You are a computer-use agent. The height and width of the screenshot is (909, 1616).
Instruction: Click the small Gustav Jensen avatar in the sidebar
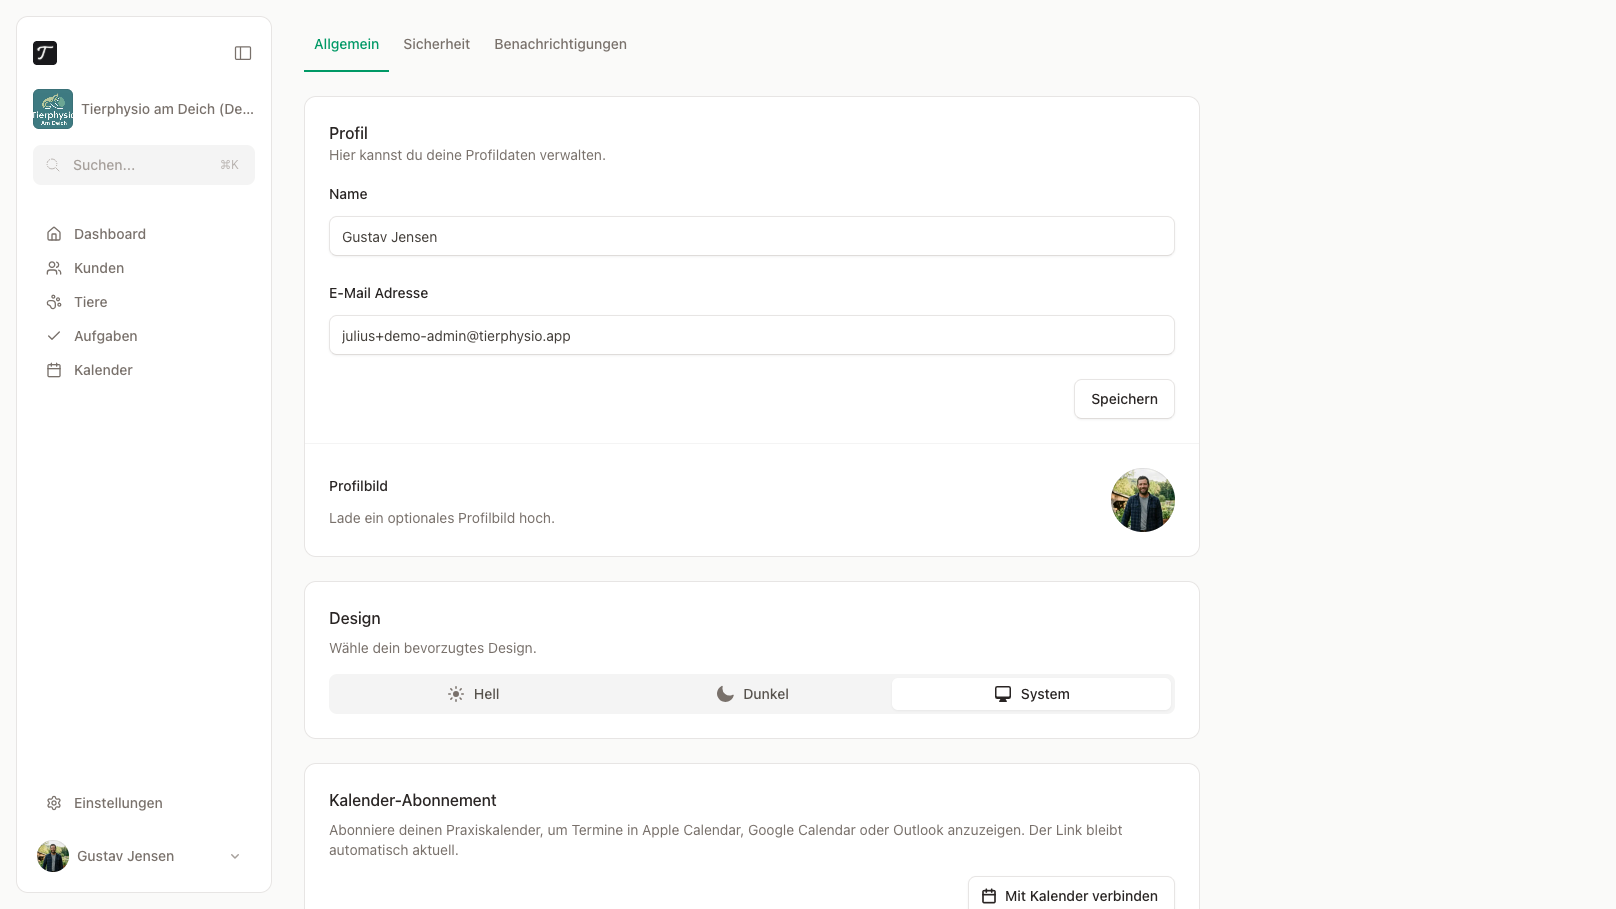pyautogui.click(x=53, y=856)
